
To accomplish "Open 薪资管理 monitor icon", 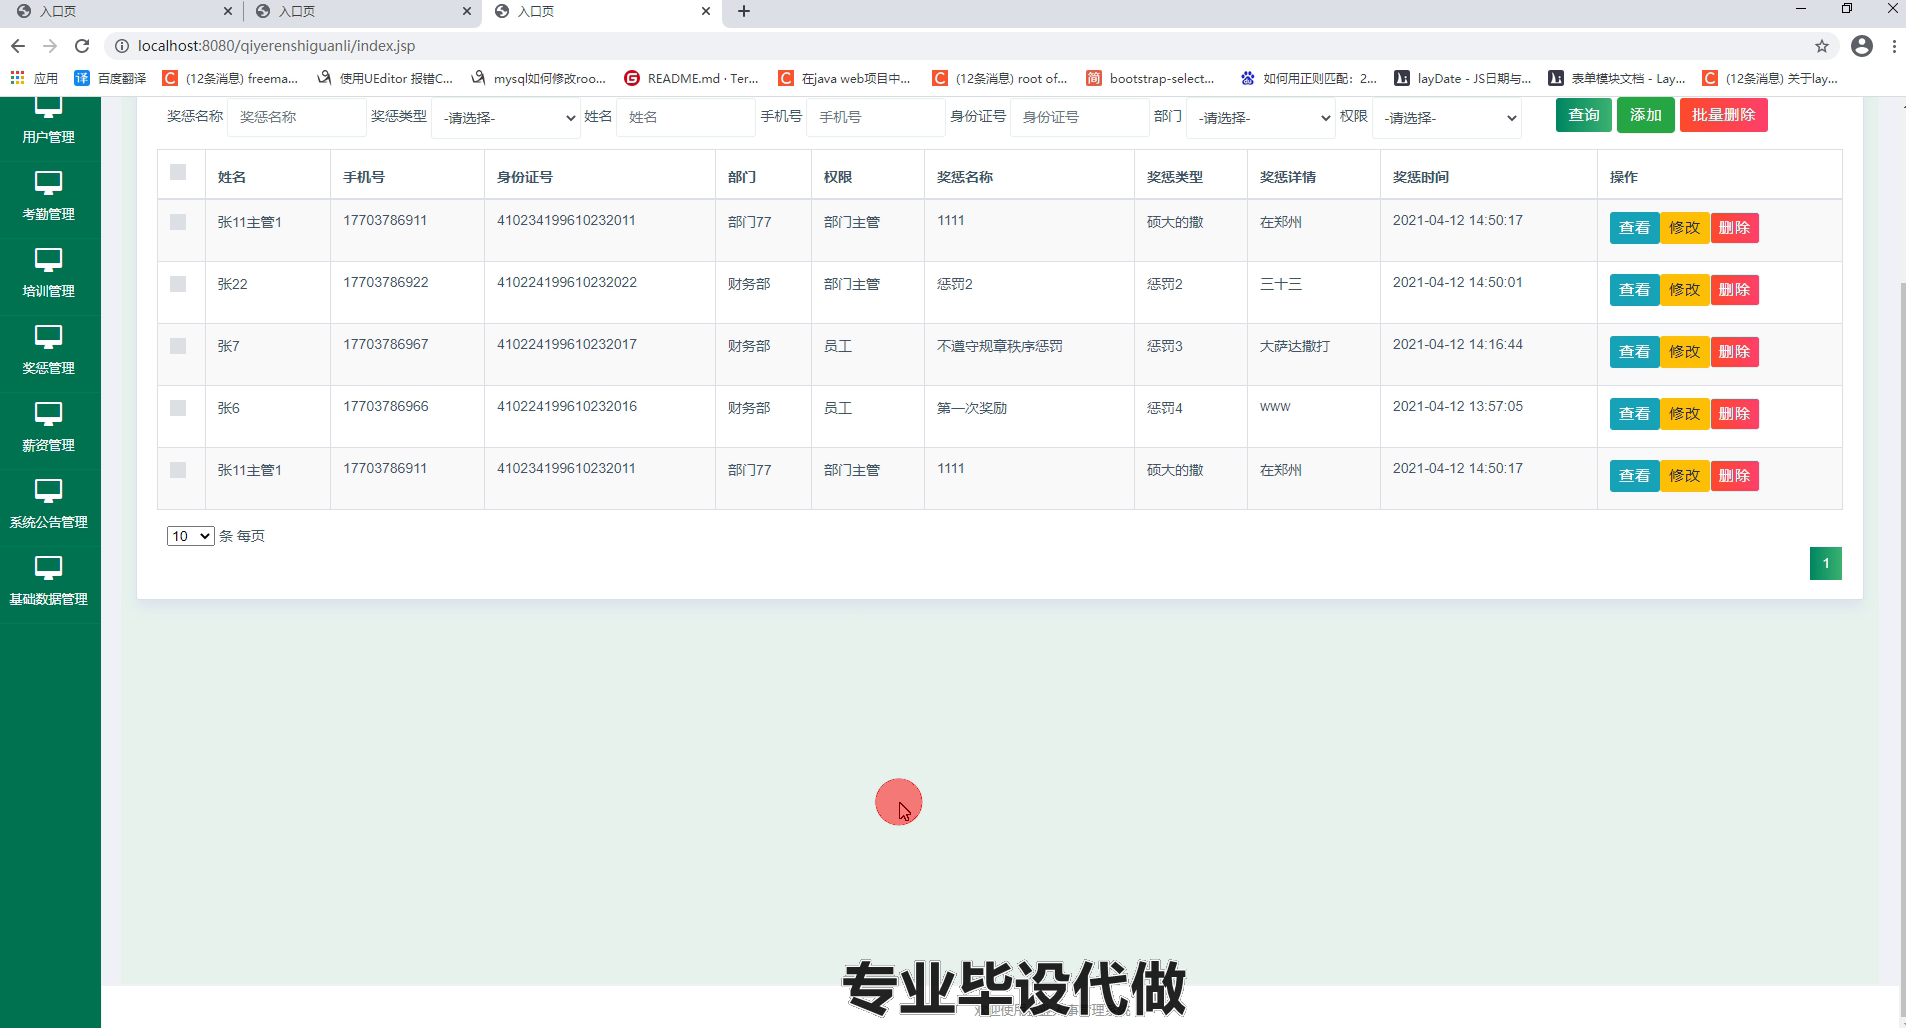I will 48,414.
